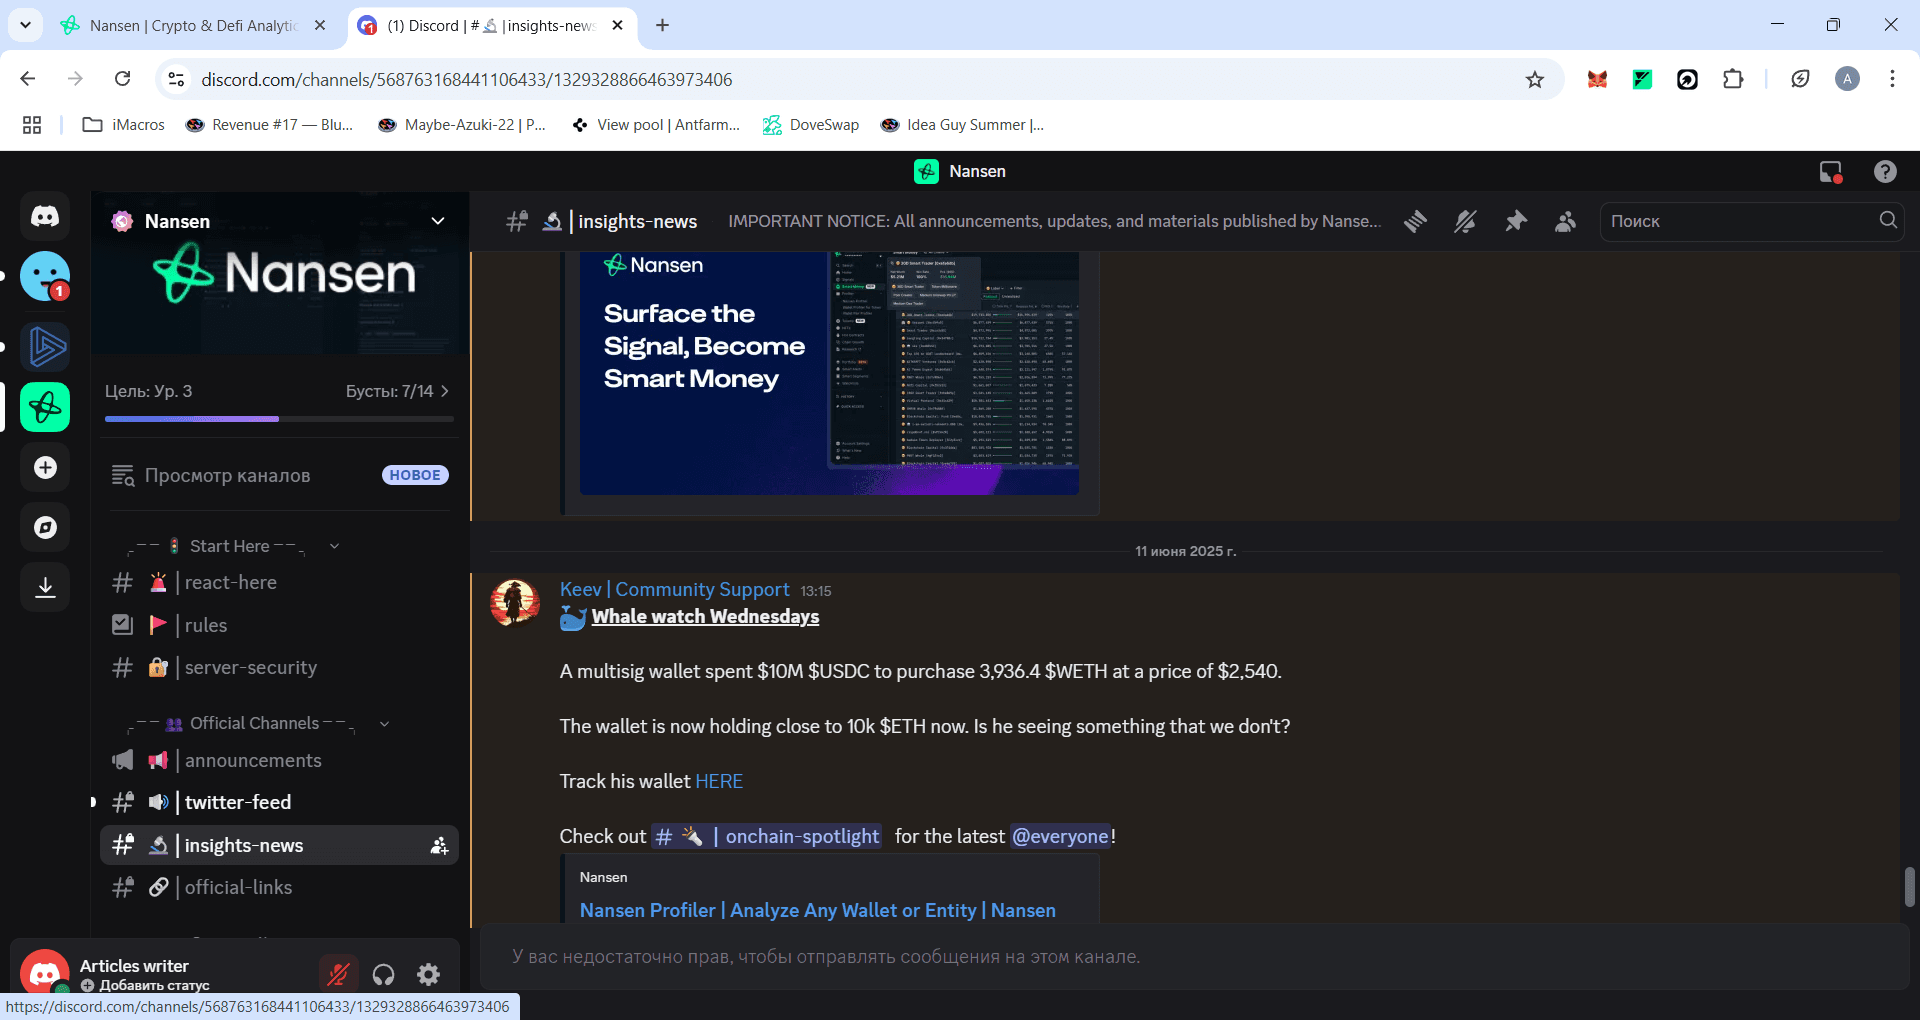Open bookmark apps grid
Image resolution: width=1920 pixels, height=1020 pixels.
(32, 125)
